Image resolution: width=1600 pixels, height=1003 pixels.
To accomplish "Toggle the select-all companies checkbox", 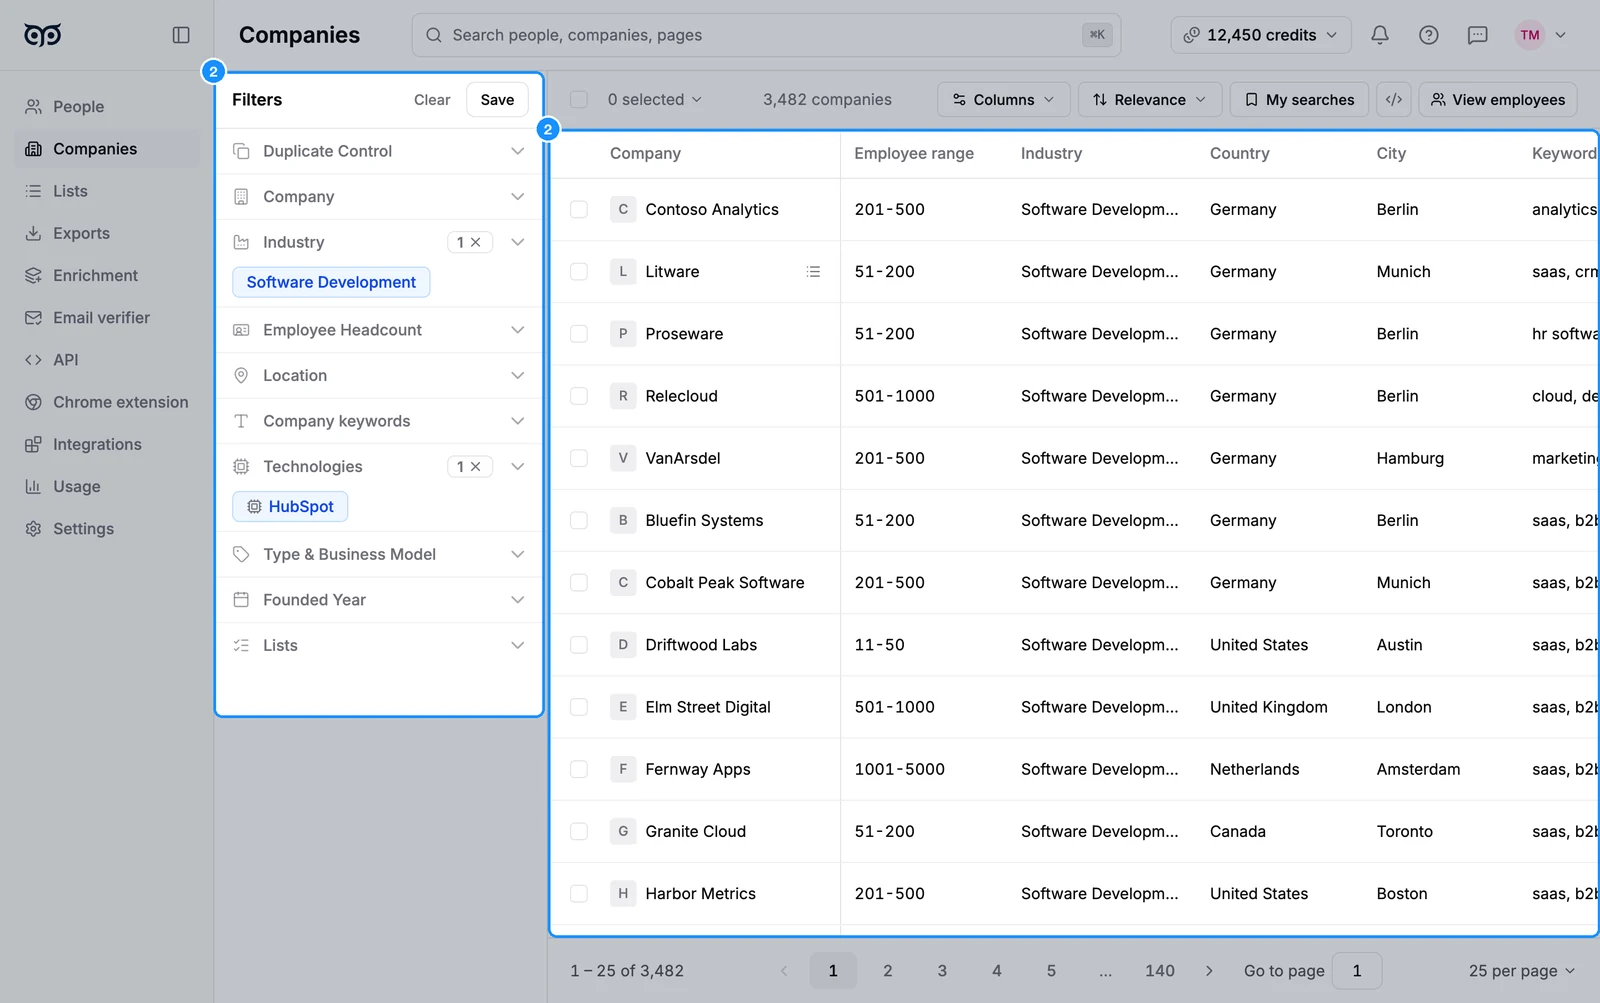I will point(579,100).
